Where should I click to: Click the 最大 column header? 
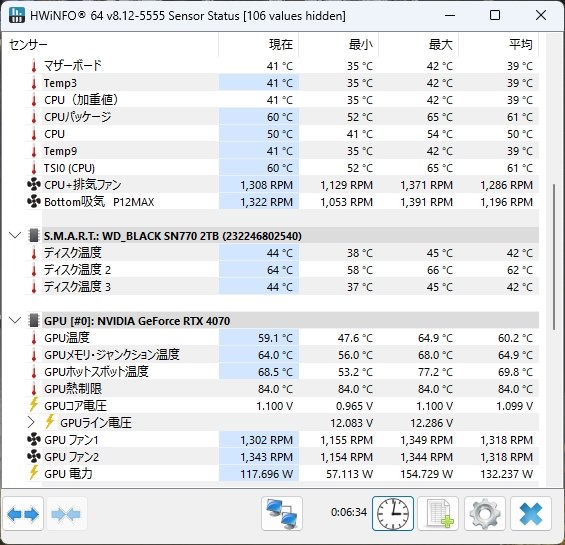pos(419,45)
